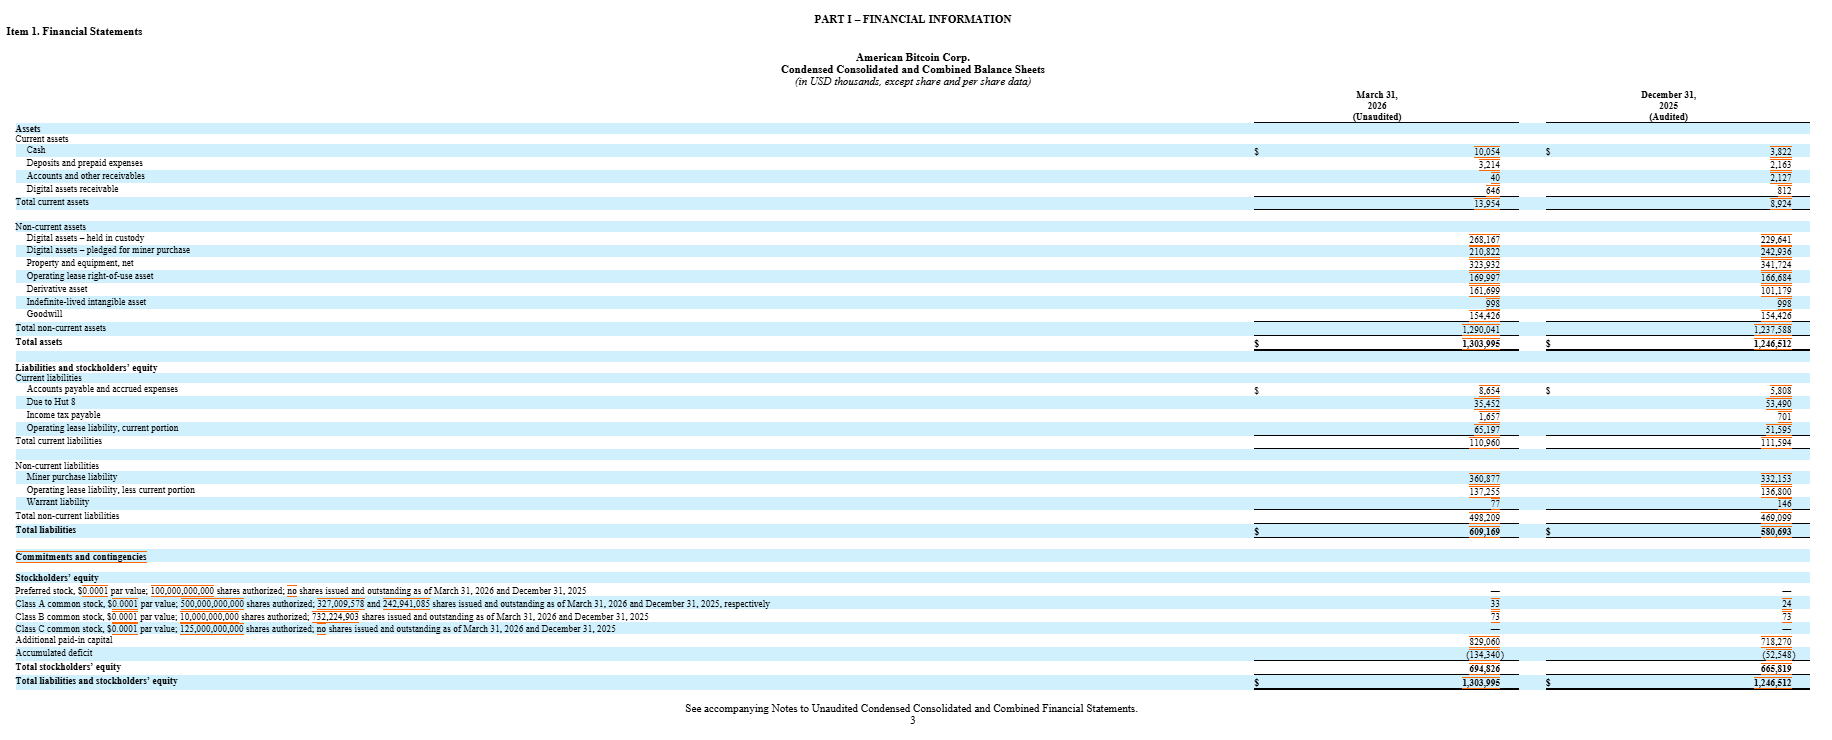
Task: Select the cash value 3,822
Action: (1780, 151)
